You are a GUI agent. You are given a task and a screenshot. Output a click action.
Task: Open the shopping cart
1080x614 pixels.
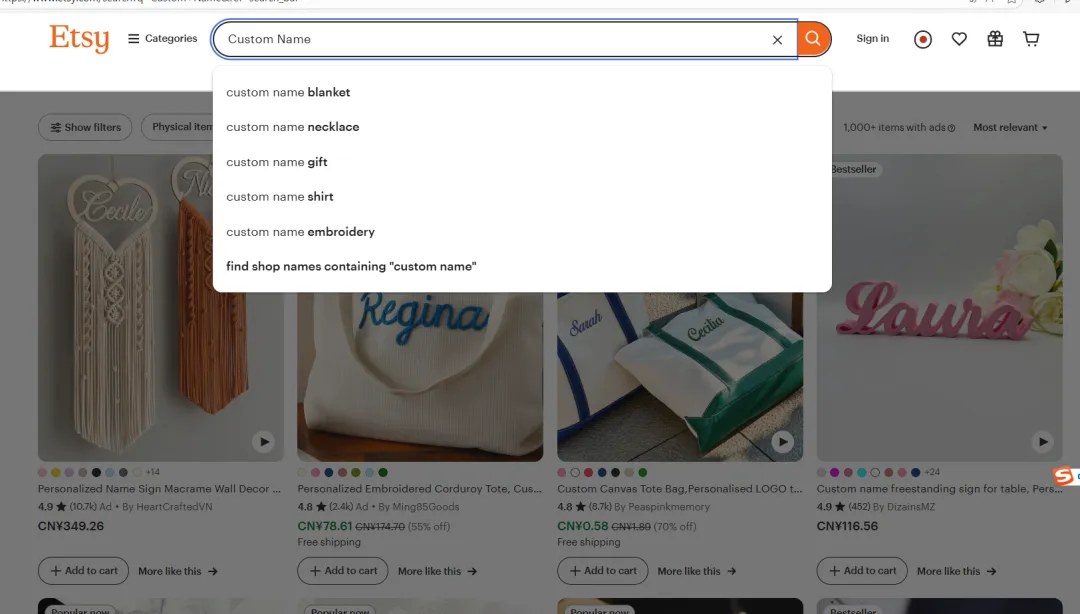(1031, 39)
